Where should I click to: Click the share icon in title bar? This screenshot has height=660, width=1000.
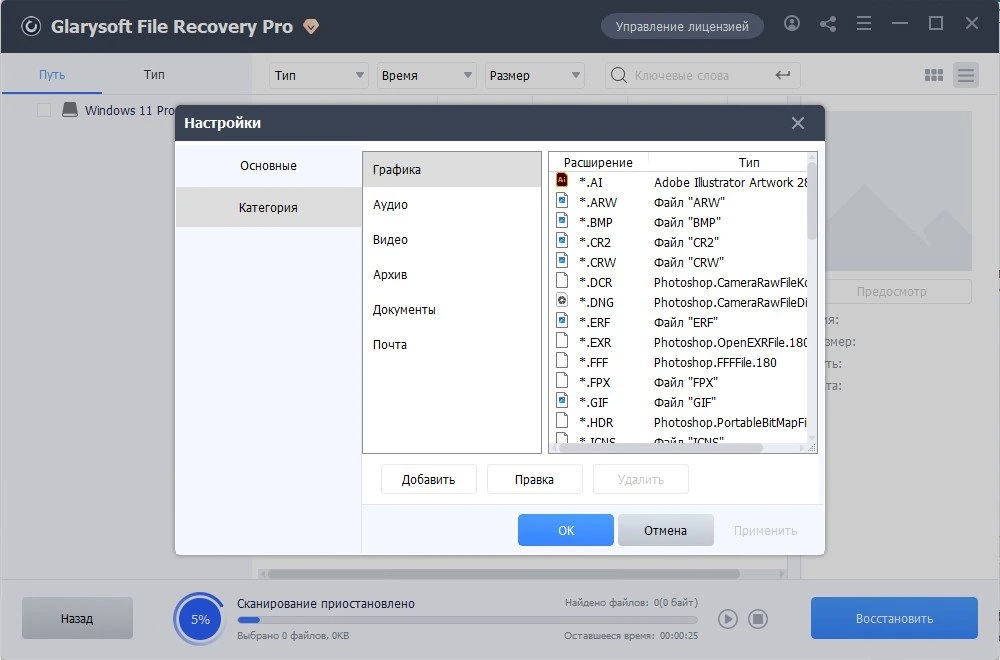click(x=828, y=24)
